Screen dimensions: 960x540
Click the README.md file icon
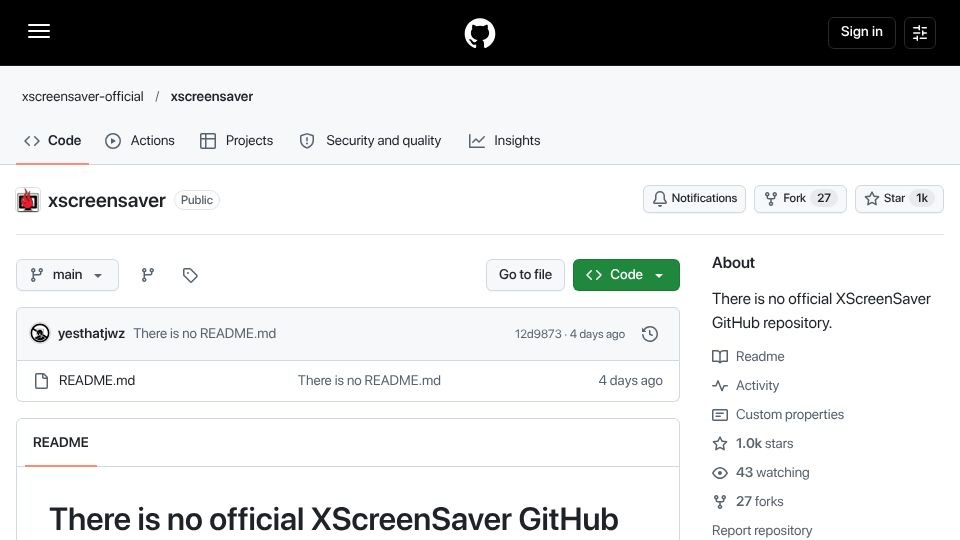(x=41, y=381)
